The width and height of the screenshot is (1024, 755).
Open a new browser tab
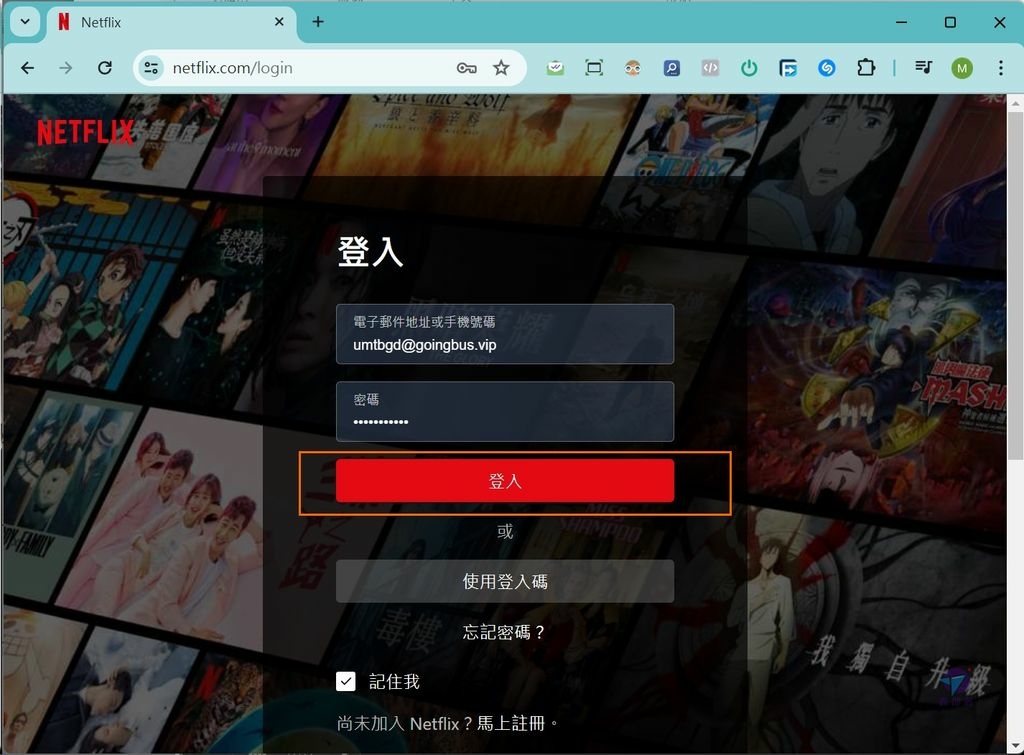click(x=318, y=22)
